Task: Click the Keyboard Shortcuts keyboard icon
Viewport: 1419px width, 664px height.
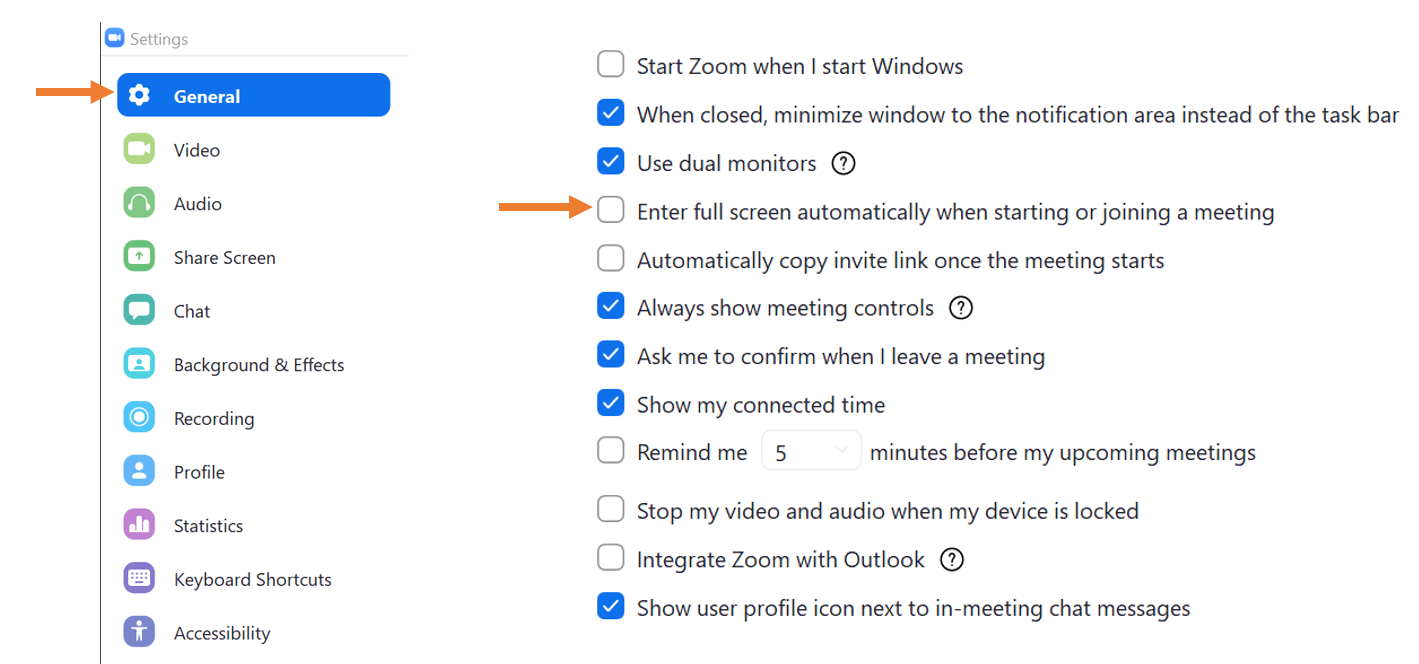Action: [139, 578]
